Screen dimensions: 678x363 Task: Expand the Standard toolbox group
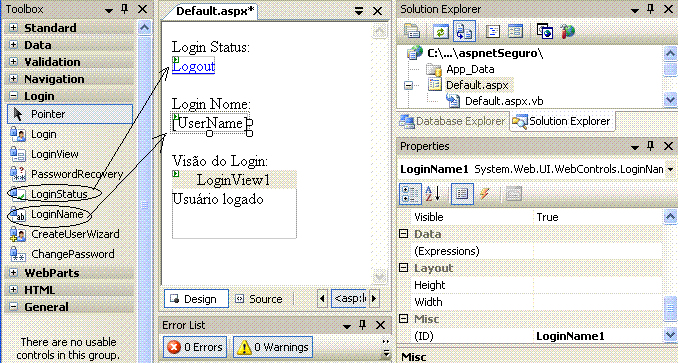pyautogui.click(x=13, y=28)
